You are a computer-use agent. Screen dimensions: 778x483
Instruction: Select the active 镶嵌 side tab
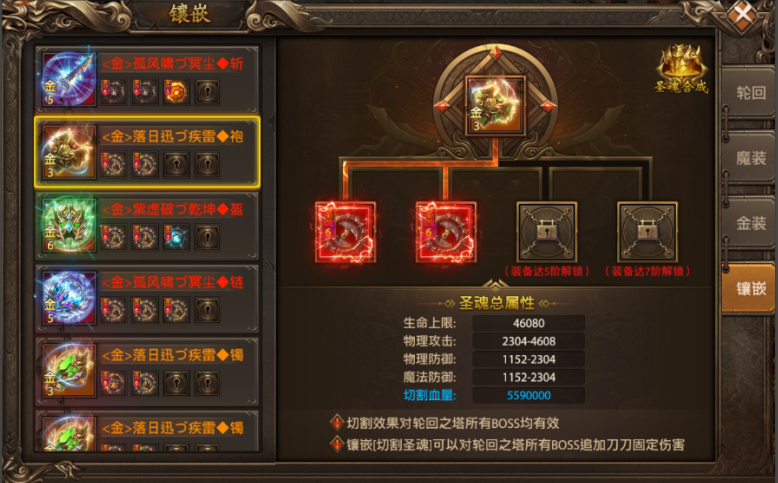pos(750,288)
